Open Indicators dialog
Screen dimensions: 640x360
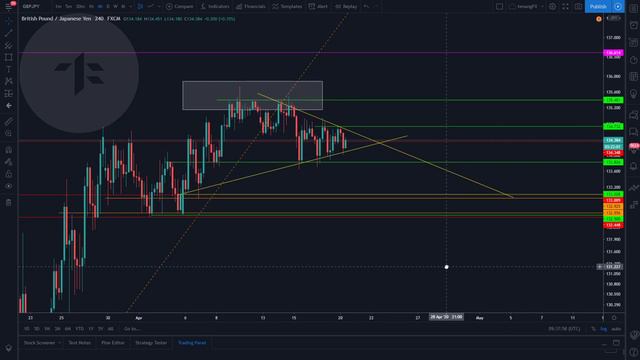pyautogui.click(x=215, y=7)
